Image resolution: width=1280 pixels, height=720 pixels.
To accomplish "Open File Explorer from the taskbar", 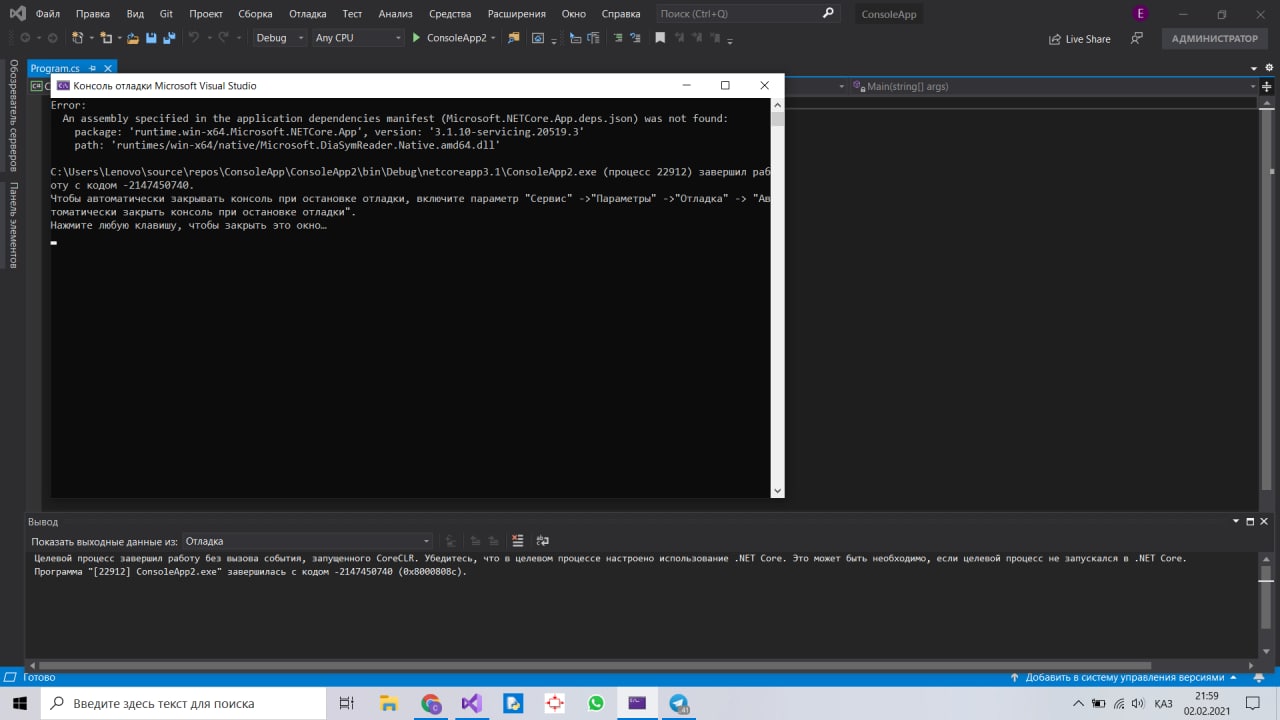I will coord(389,703).
